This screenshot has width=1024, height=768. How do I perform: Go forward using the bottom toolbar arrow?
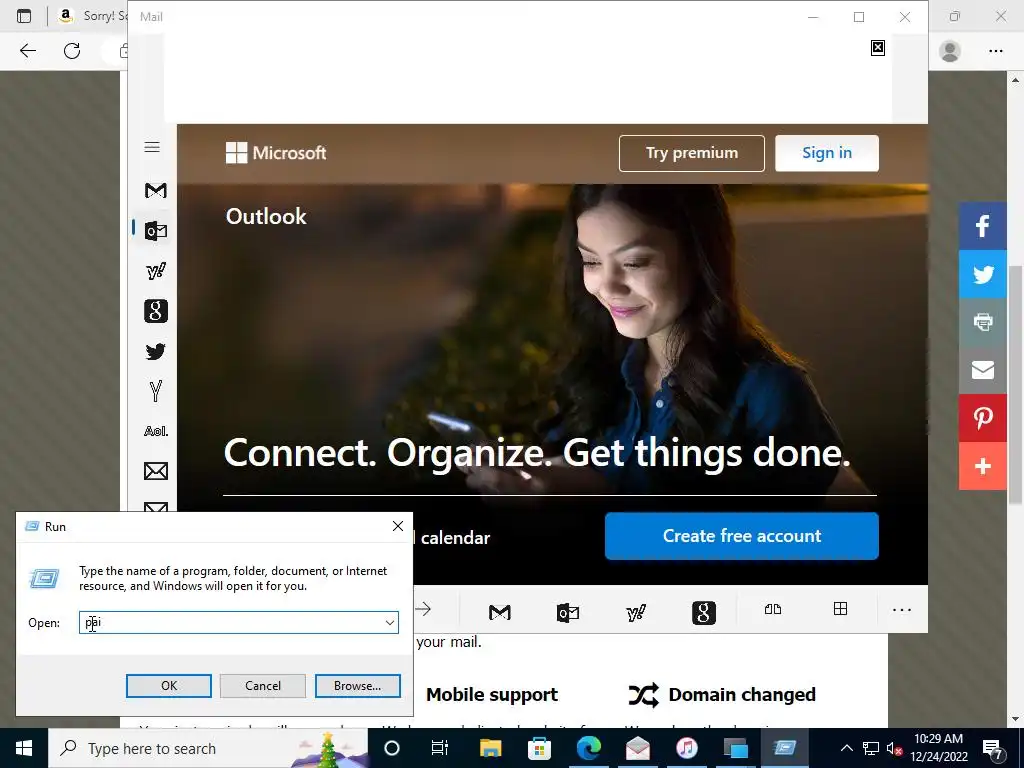tap(424, 609)
